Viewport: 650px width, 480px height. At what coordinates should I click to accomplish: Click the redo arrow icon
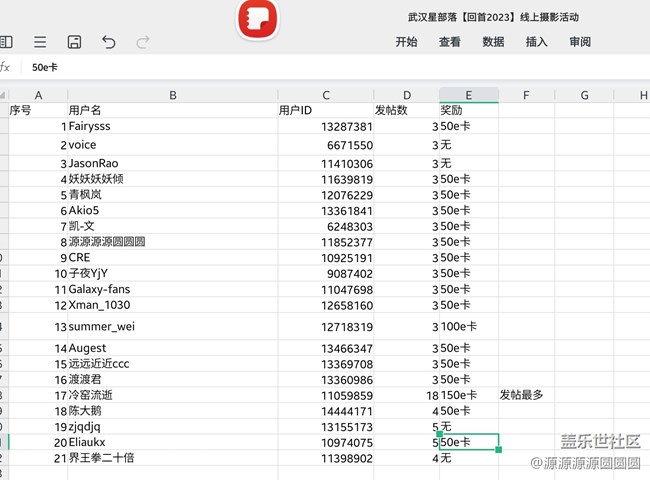point(143,42)
